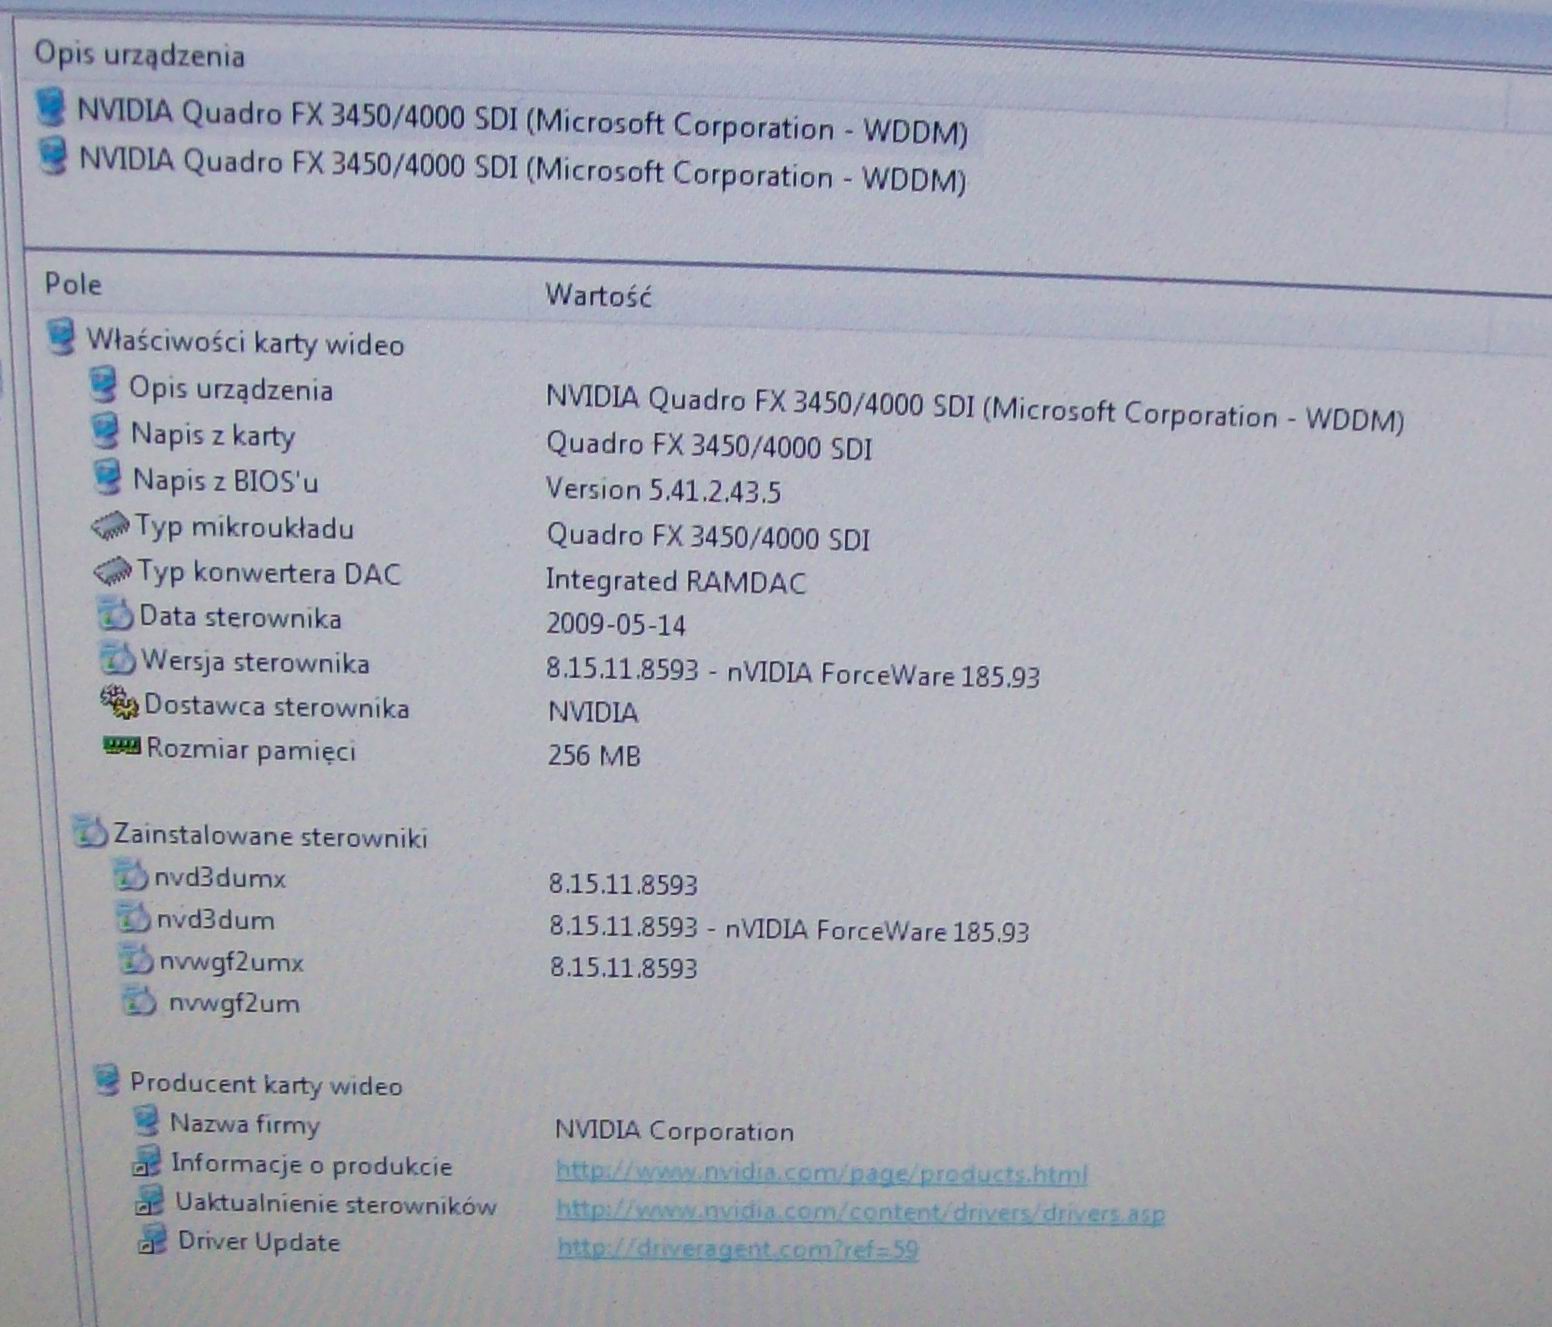Select the Wersja sterownika row
The width and height of the screenshot is (1552, 1327).
coord(255,662)
